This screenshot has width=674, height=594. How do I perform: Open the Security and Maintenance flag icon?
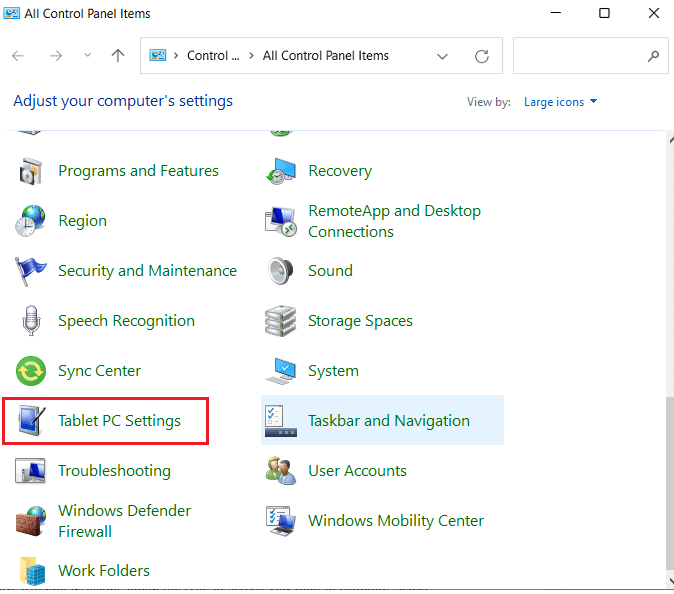(32, 271)
